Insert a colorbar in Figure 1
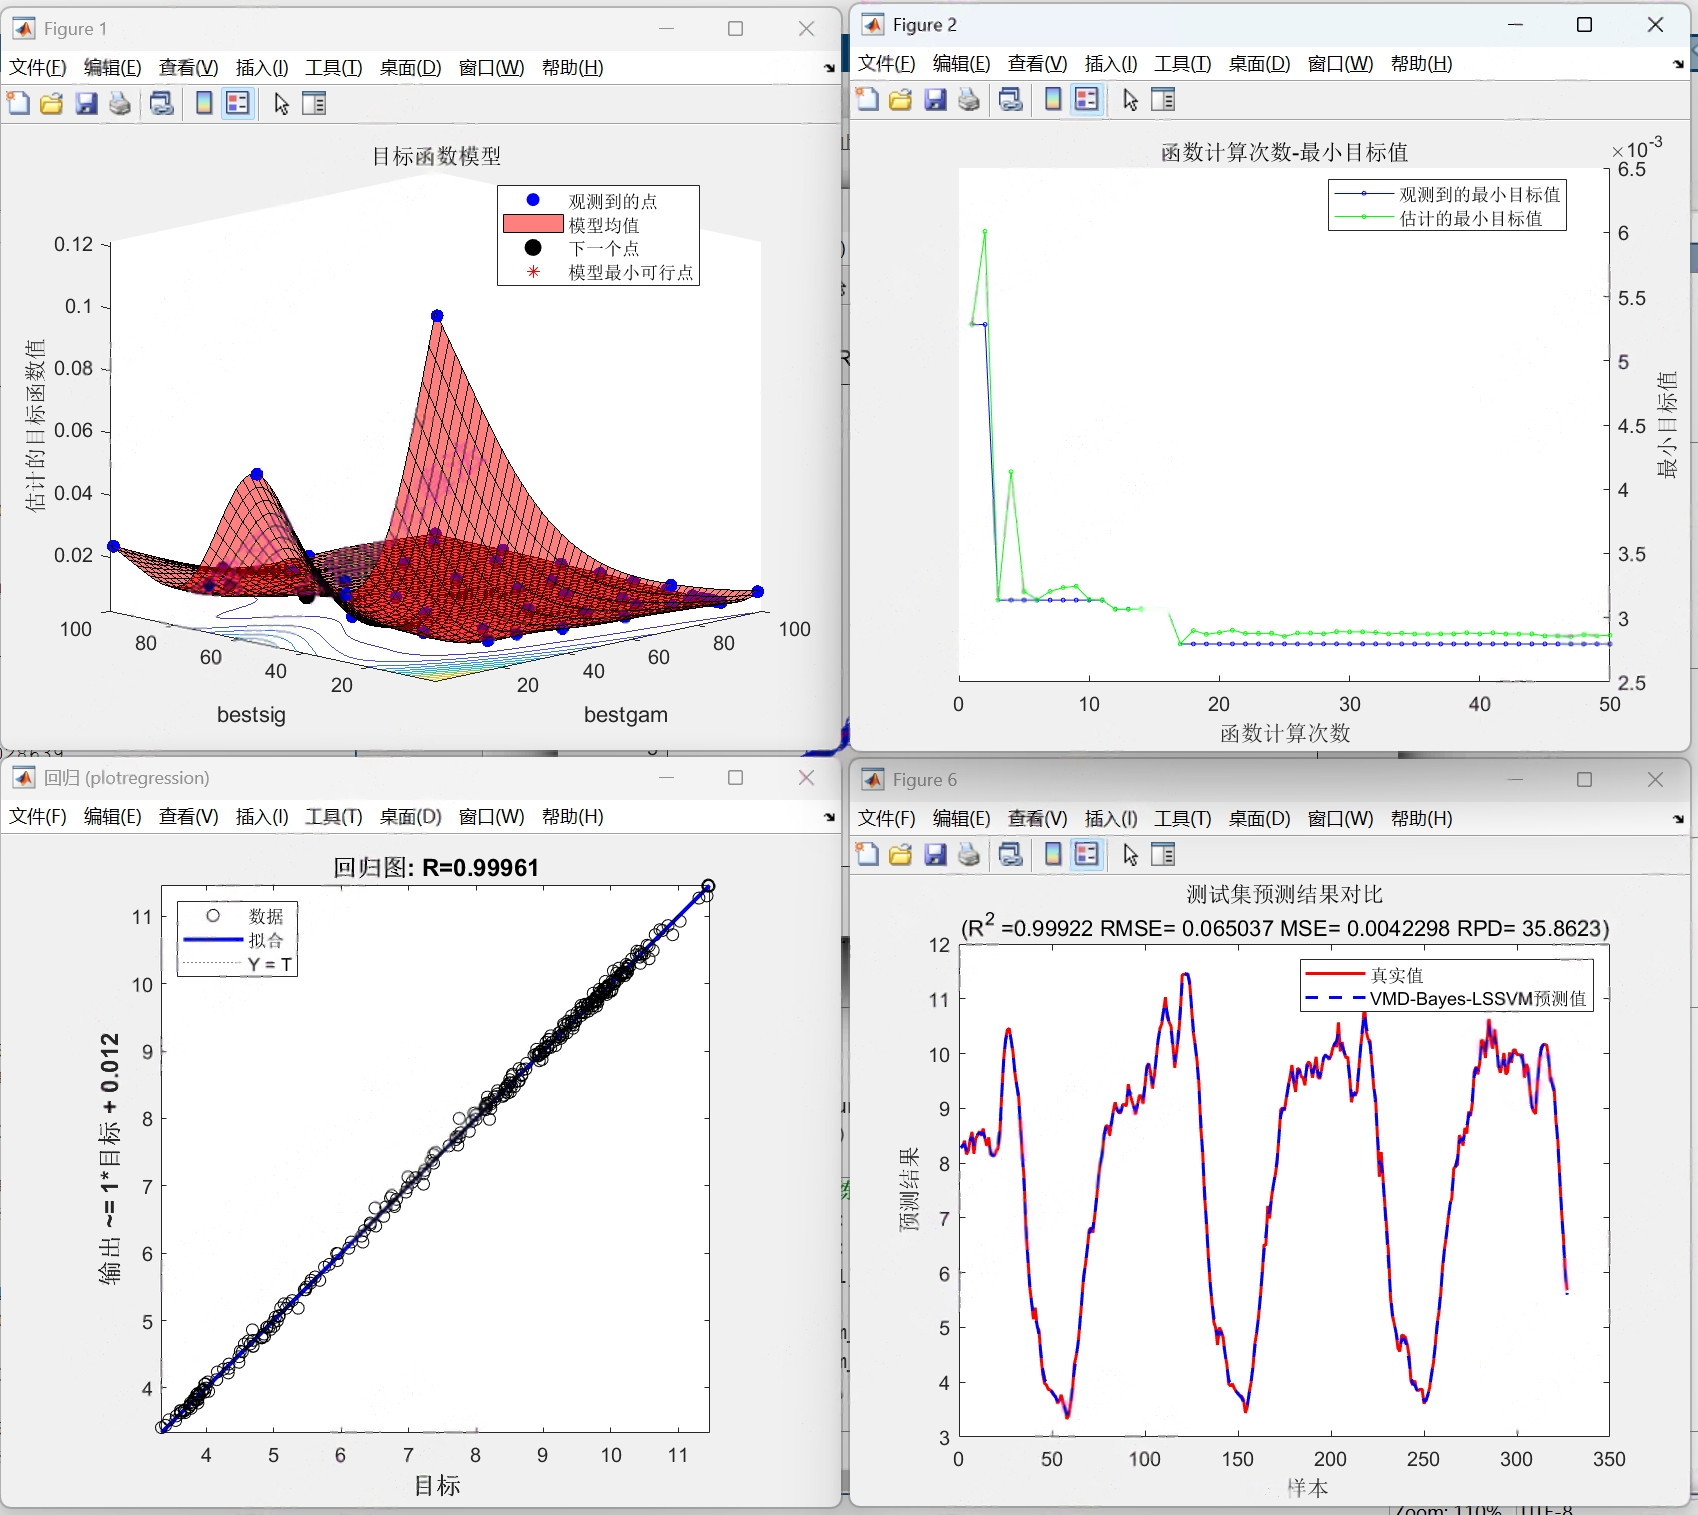The image size is (1698, 1515). (x=204, y=103)
